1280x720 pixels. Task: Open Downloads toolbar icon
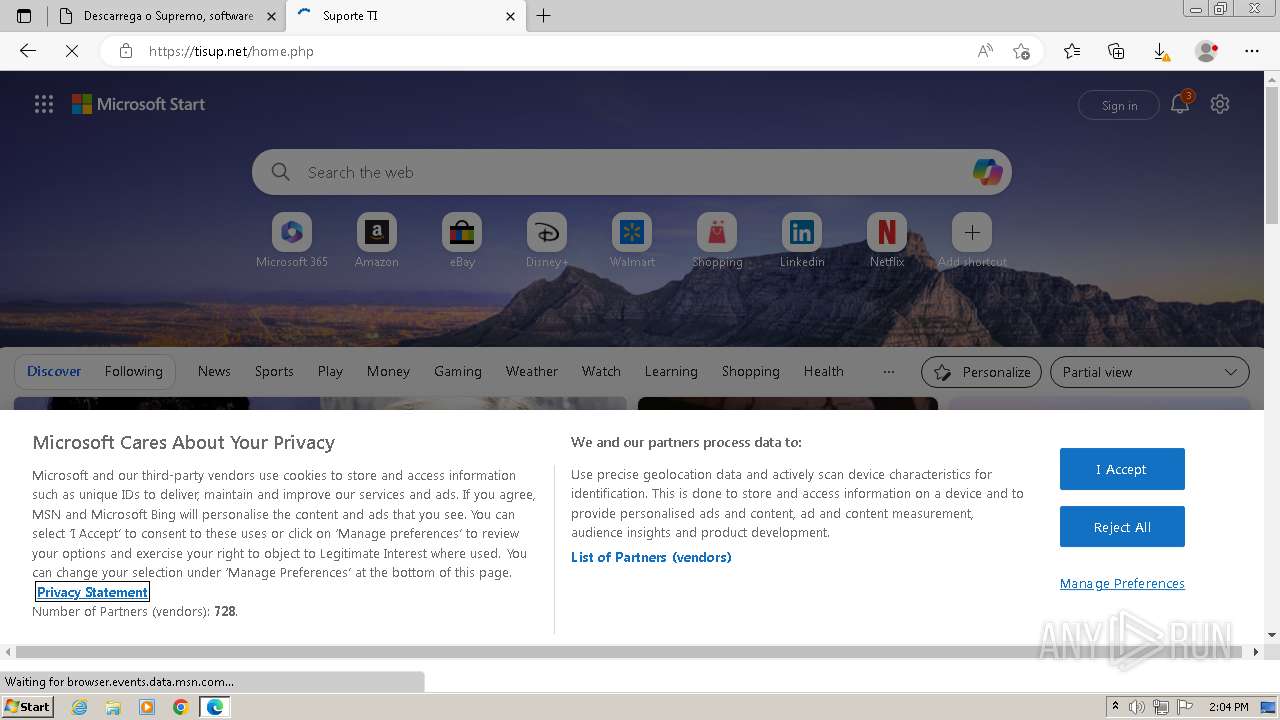tap(1160, 51)
